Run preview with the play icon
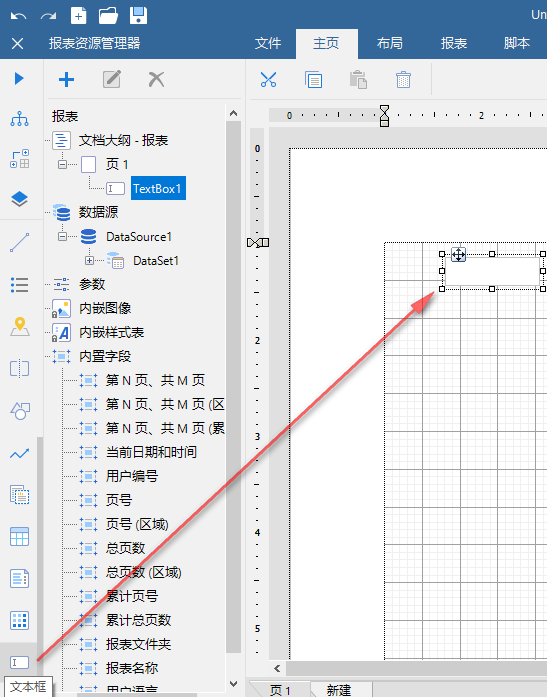Viewport: 547px width, 697px height. click(x=19, y=79)
